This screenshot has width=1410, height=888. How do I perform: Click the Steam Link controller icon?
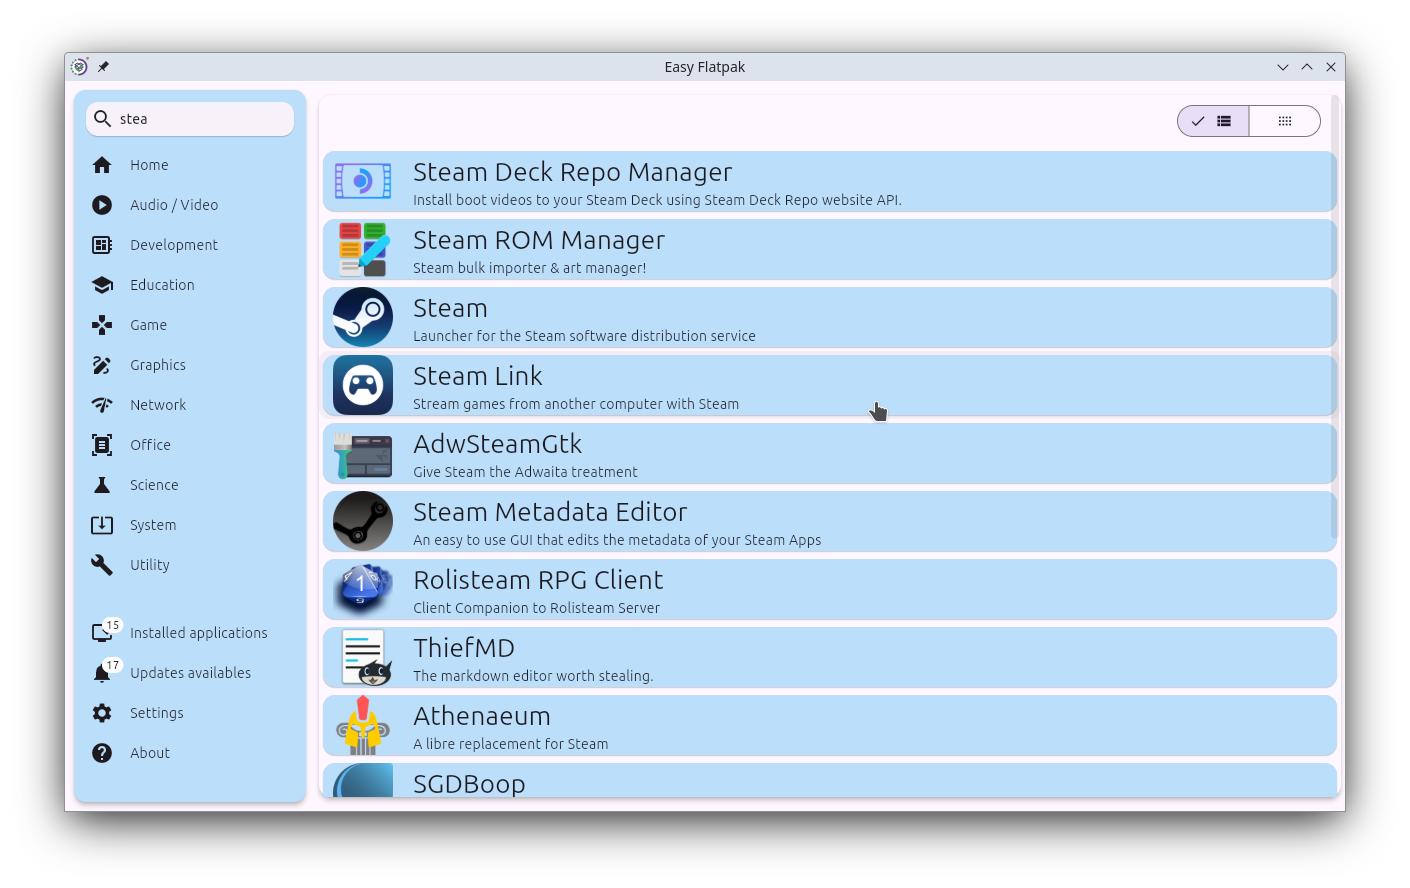tap(363, 385)
